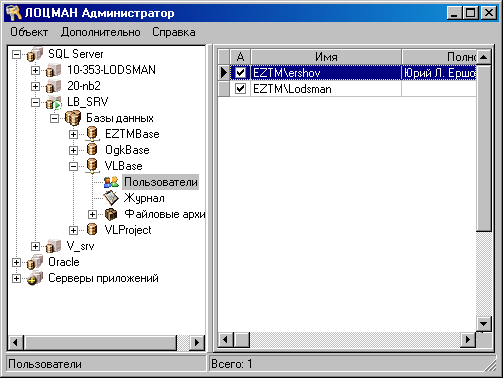Select the VLProject tree label

128,230
